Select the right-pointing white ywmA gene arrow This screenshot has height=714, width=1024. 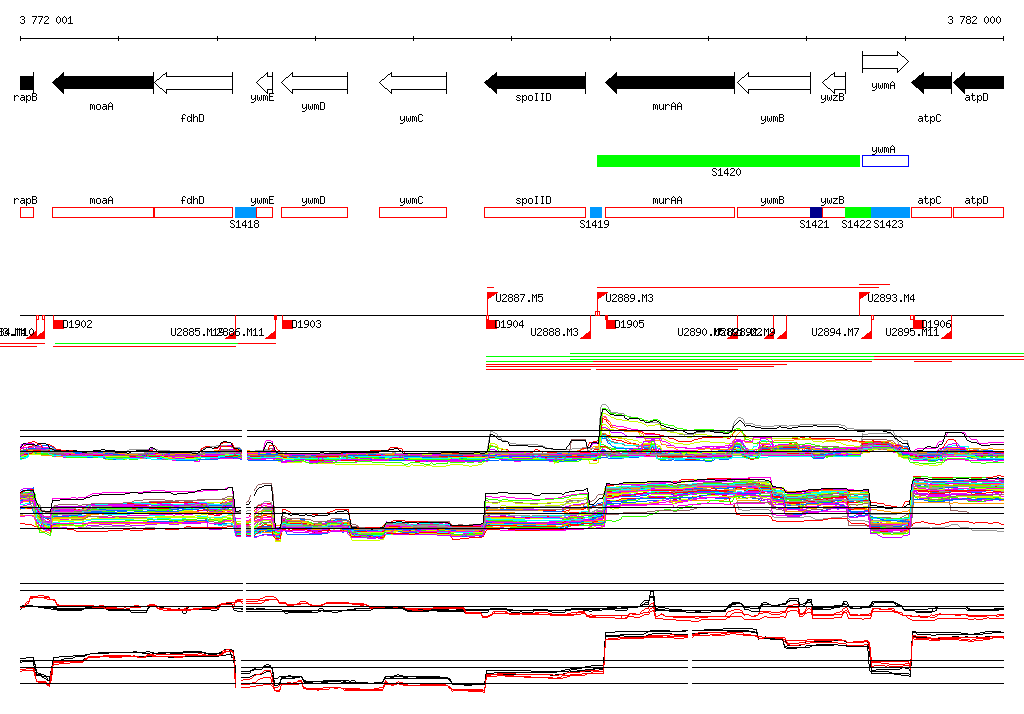[885, 62]
